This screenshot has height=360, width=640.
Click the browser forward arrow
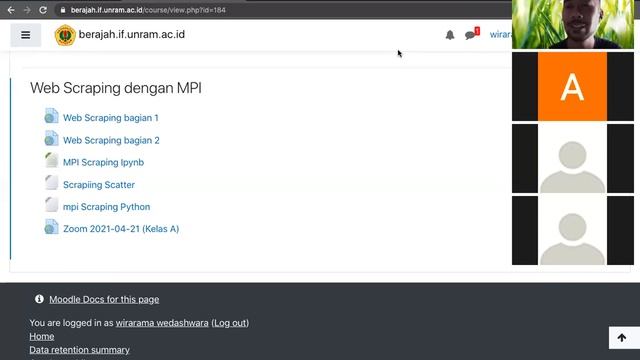(x=27, y=10)
